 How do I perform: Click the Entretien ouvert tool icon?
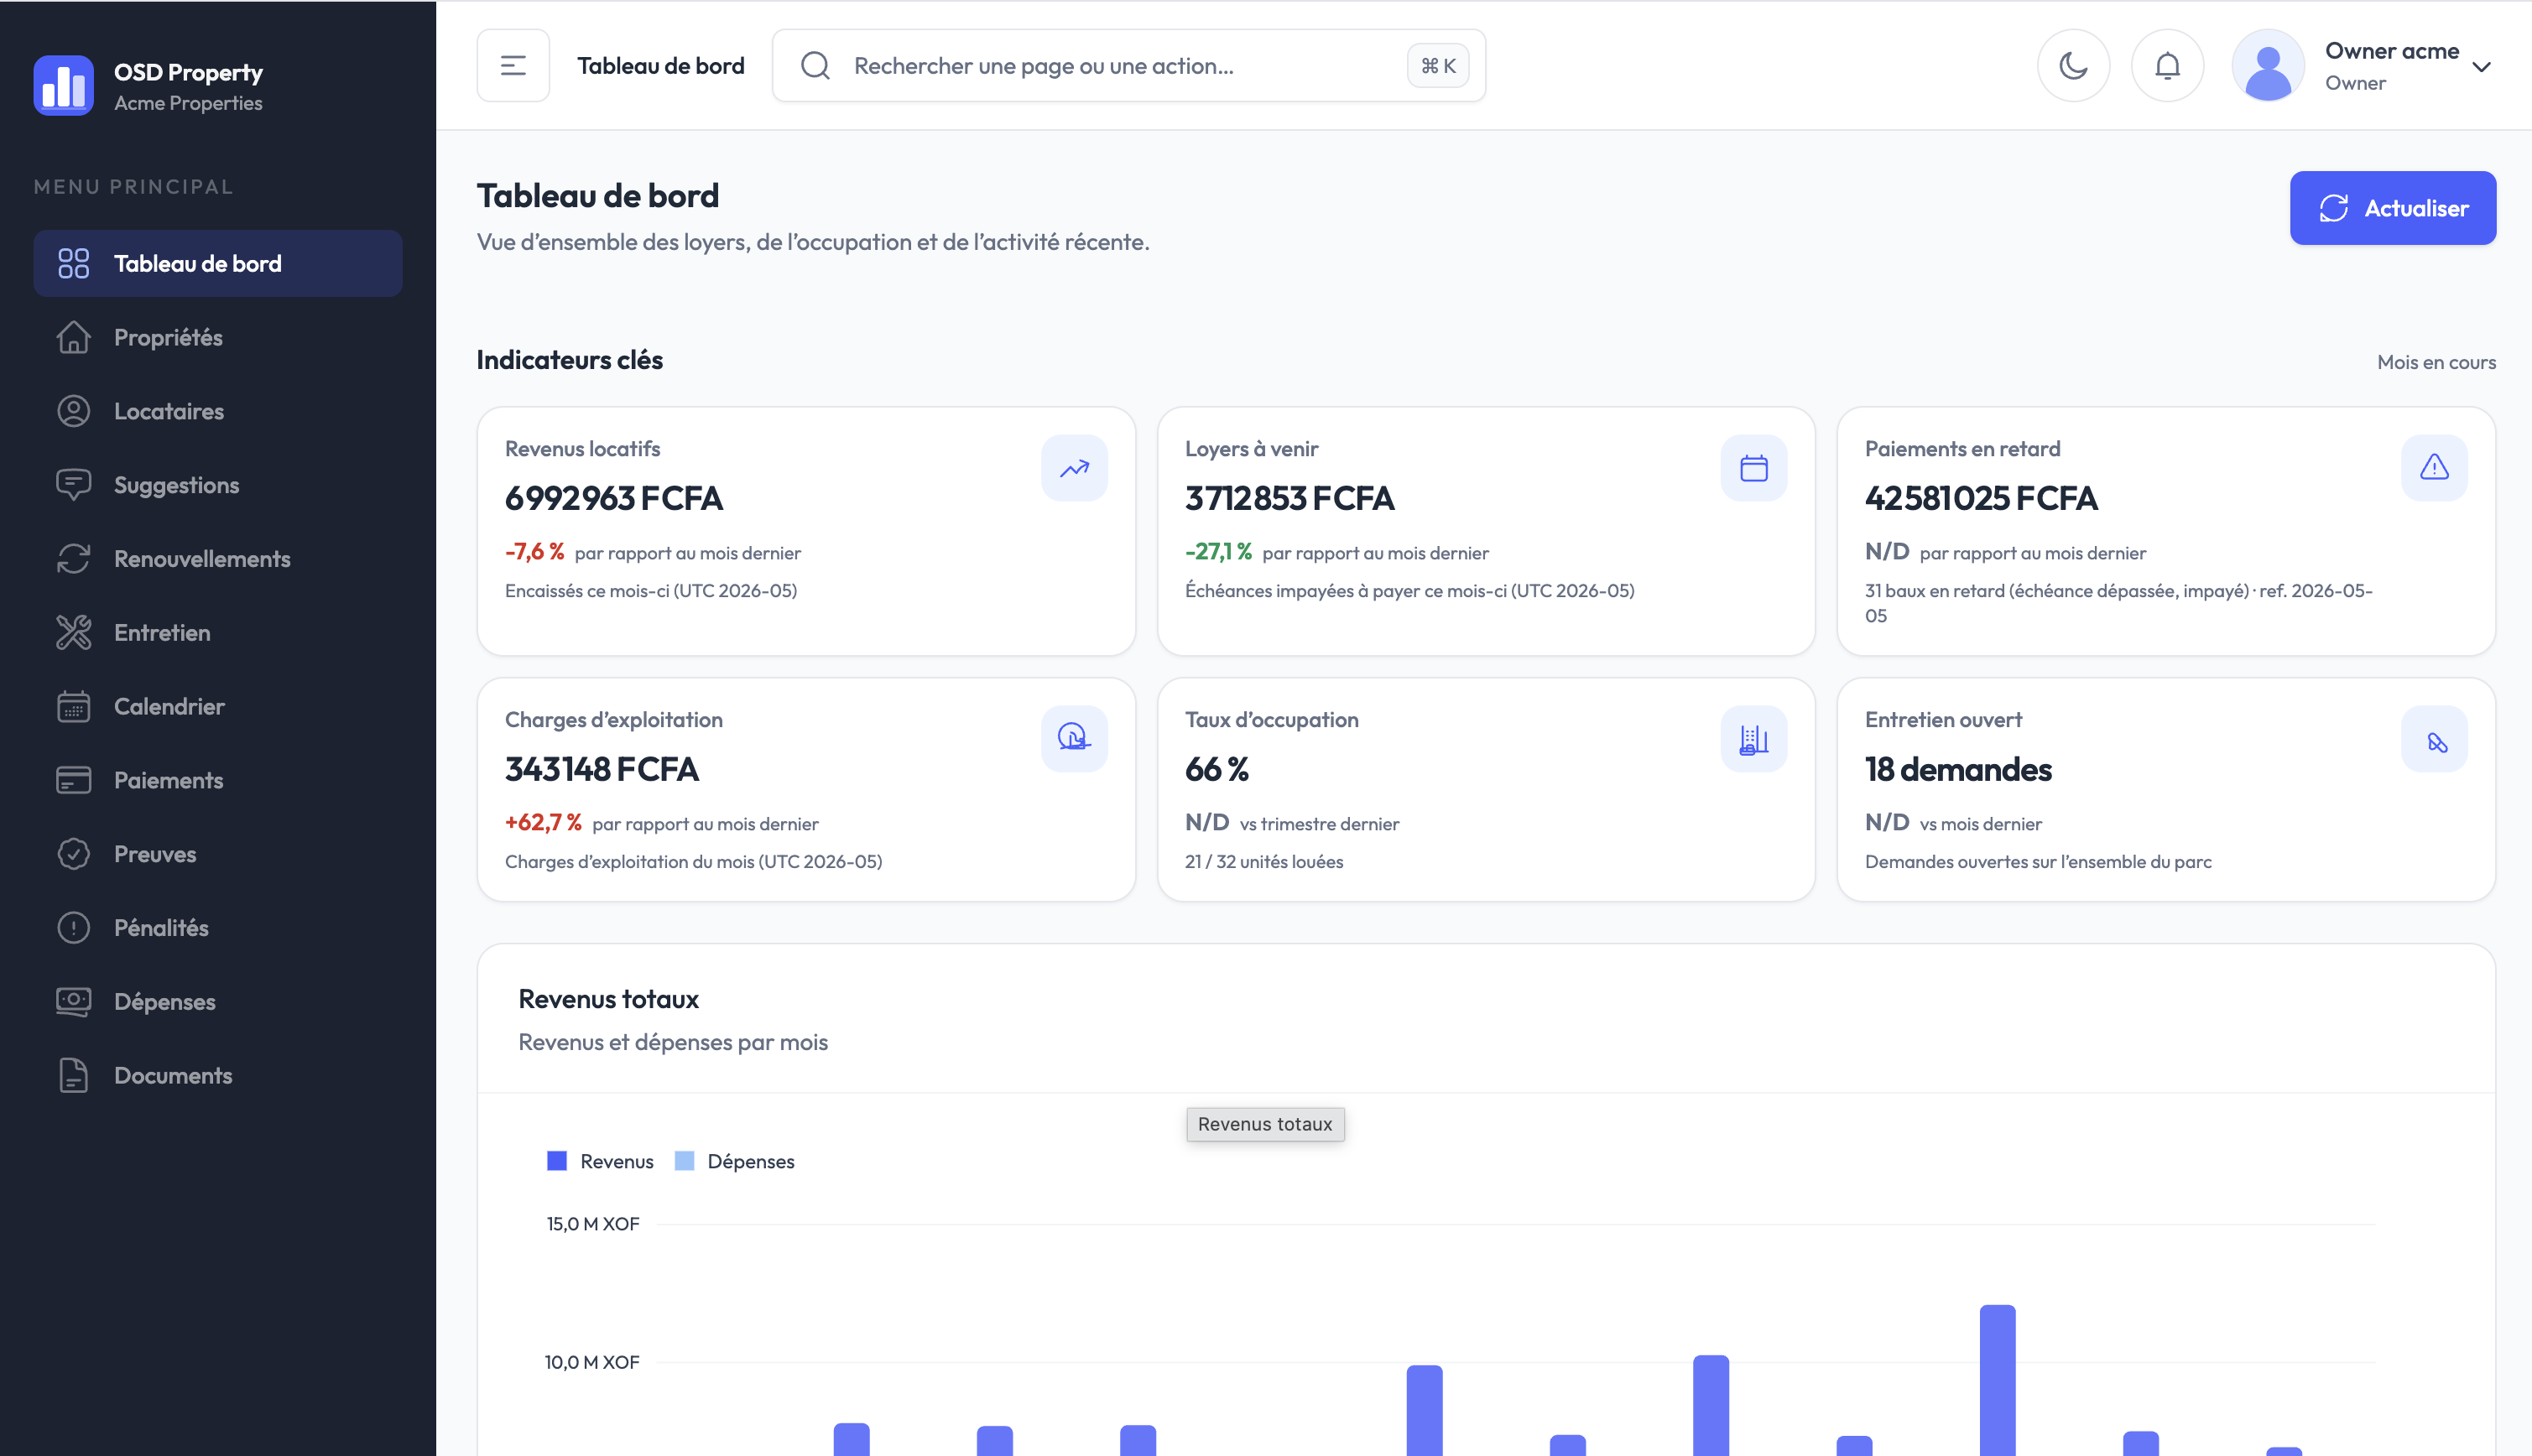[2433, 739]
